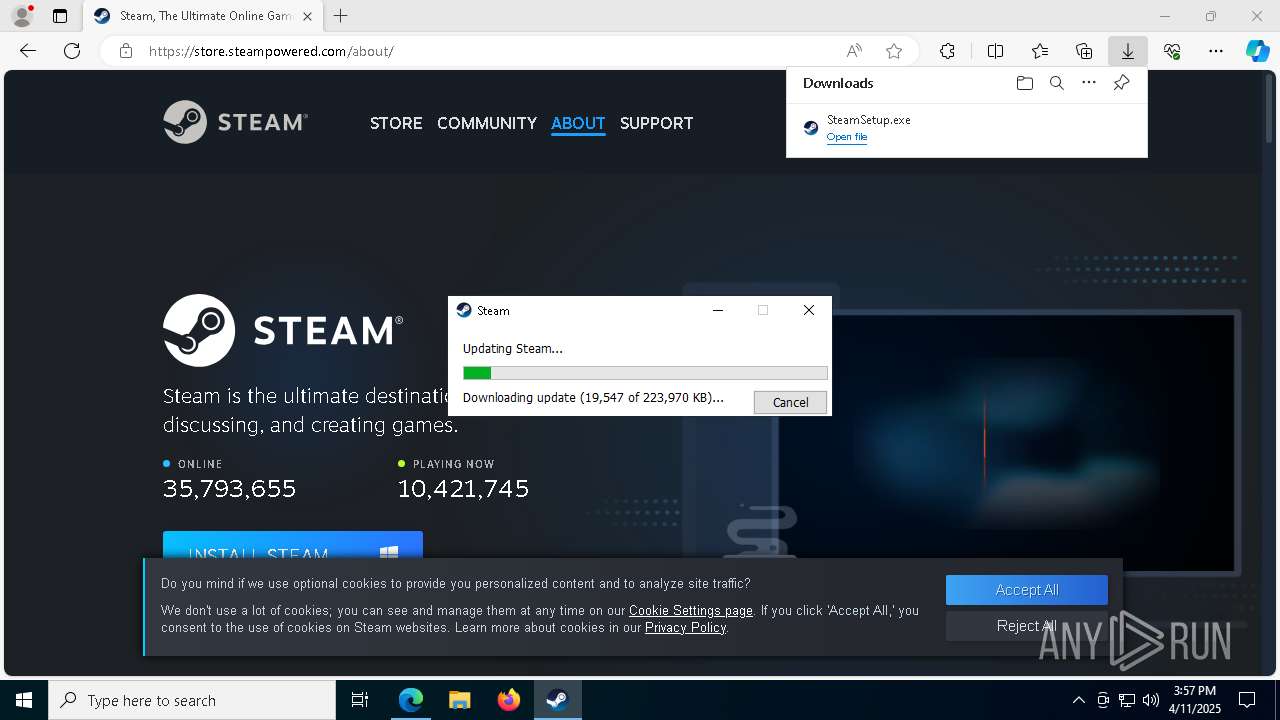The height and width of the screenshot is (720, 1280).
Task: Open downloads folder from Downloads panel
Action: 1024,83
